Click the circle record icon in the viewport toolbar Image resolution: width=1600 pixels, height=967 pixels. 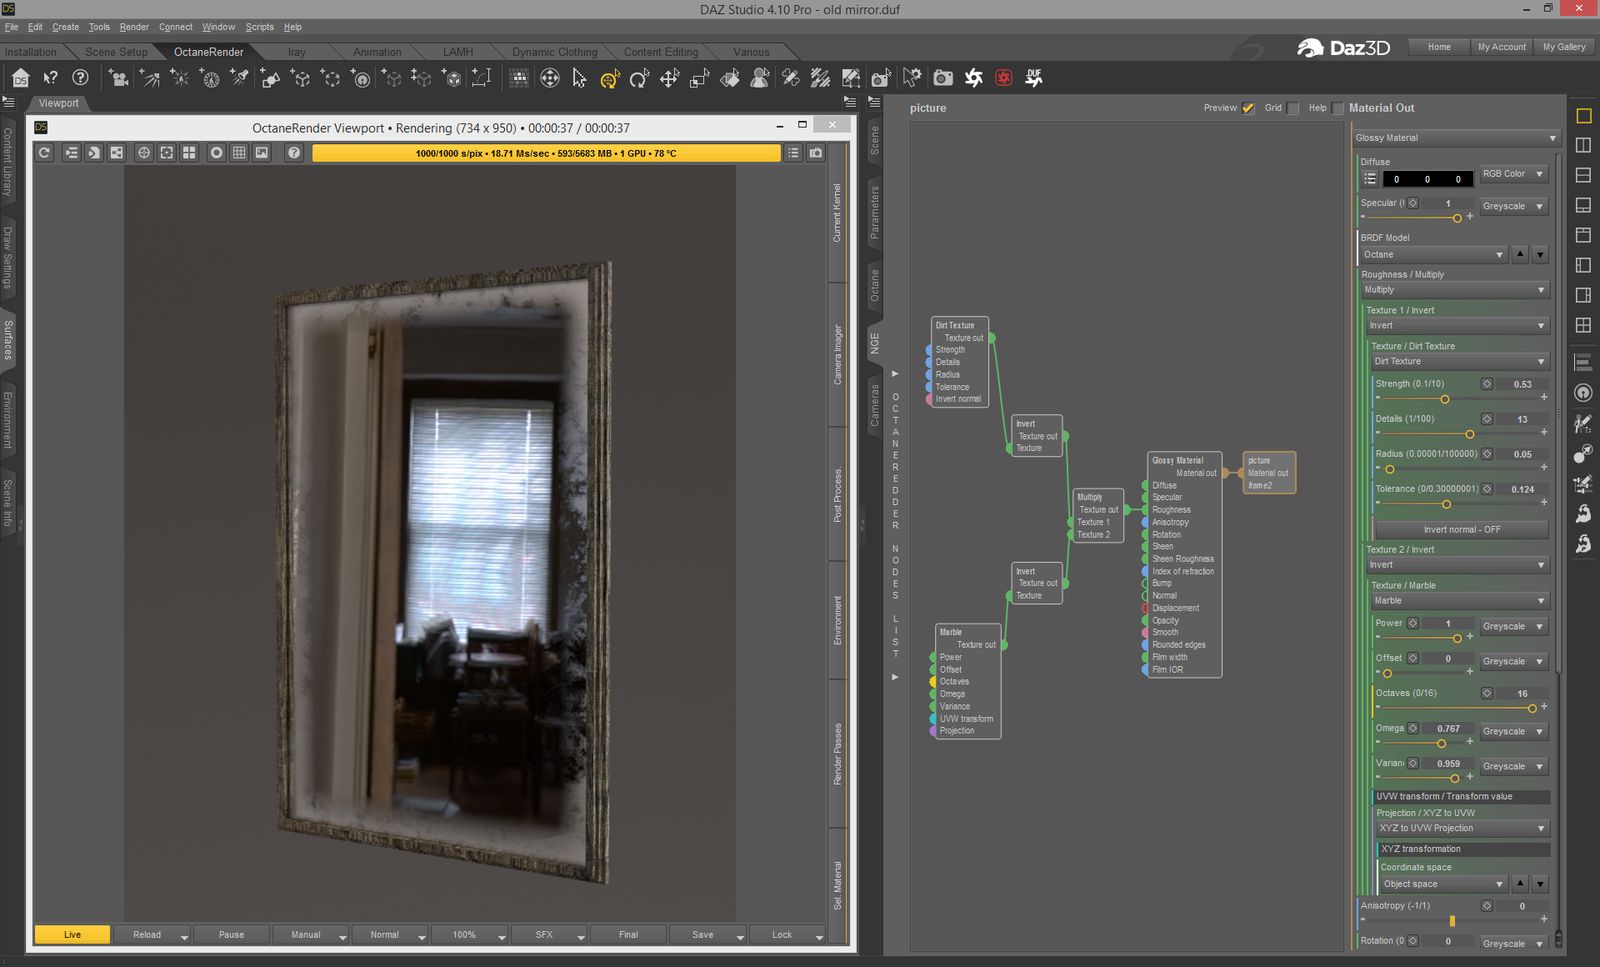coord(216,153)
